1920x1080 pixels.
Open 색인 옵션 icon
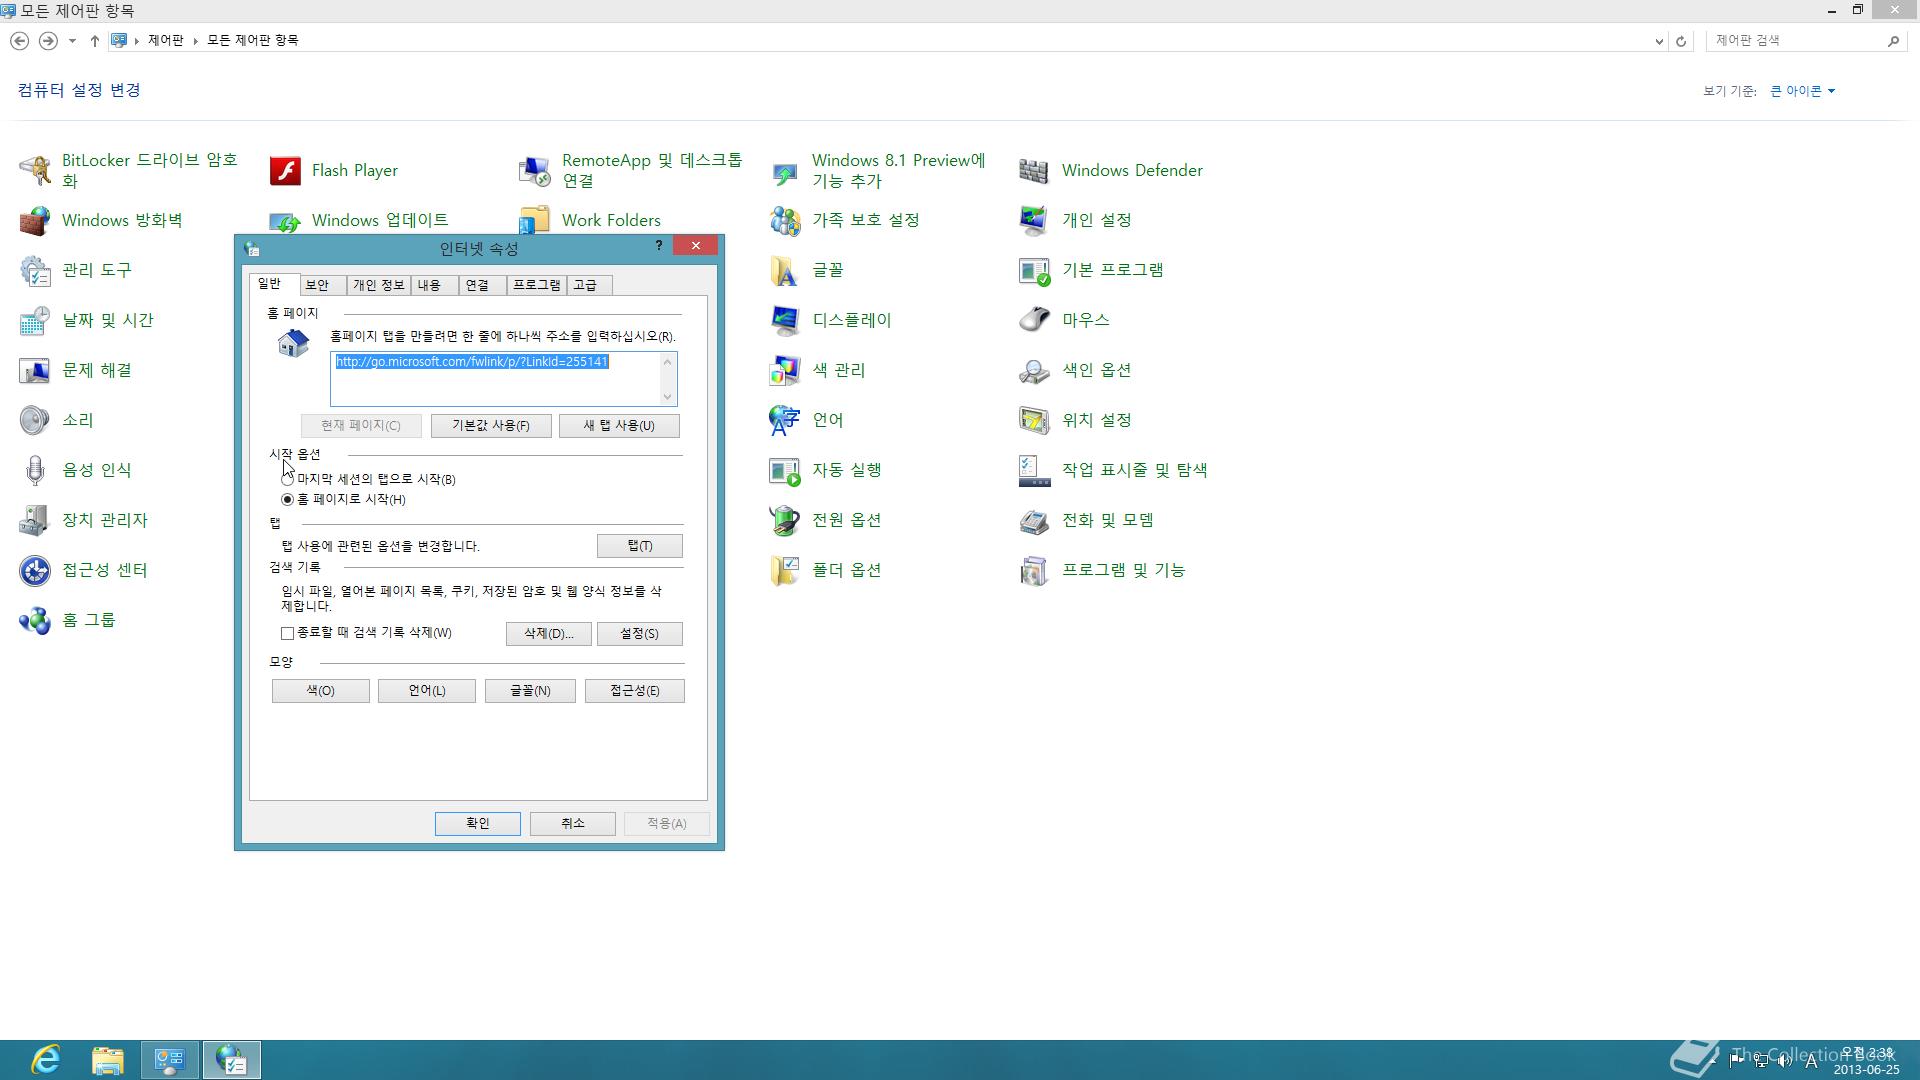tap(1034, 370)
